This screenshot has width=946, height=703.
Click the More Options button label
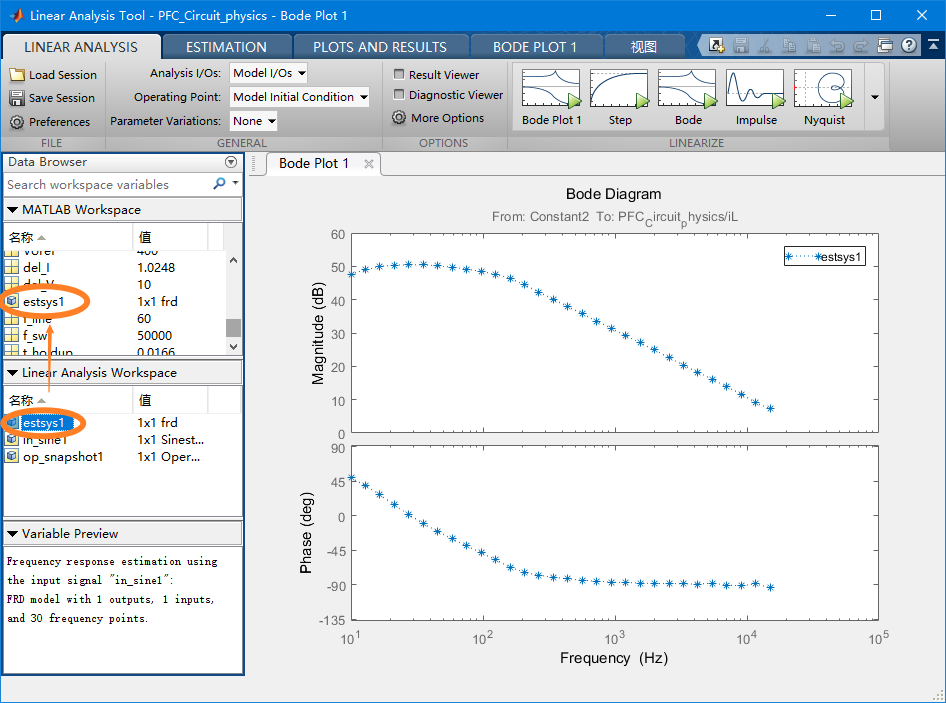448,118
